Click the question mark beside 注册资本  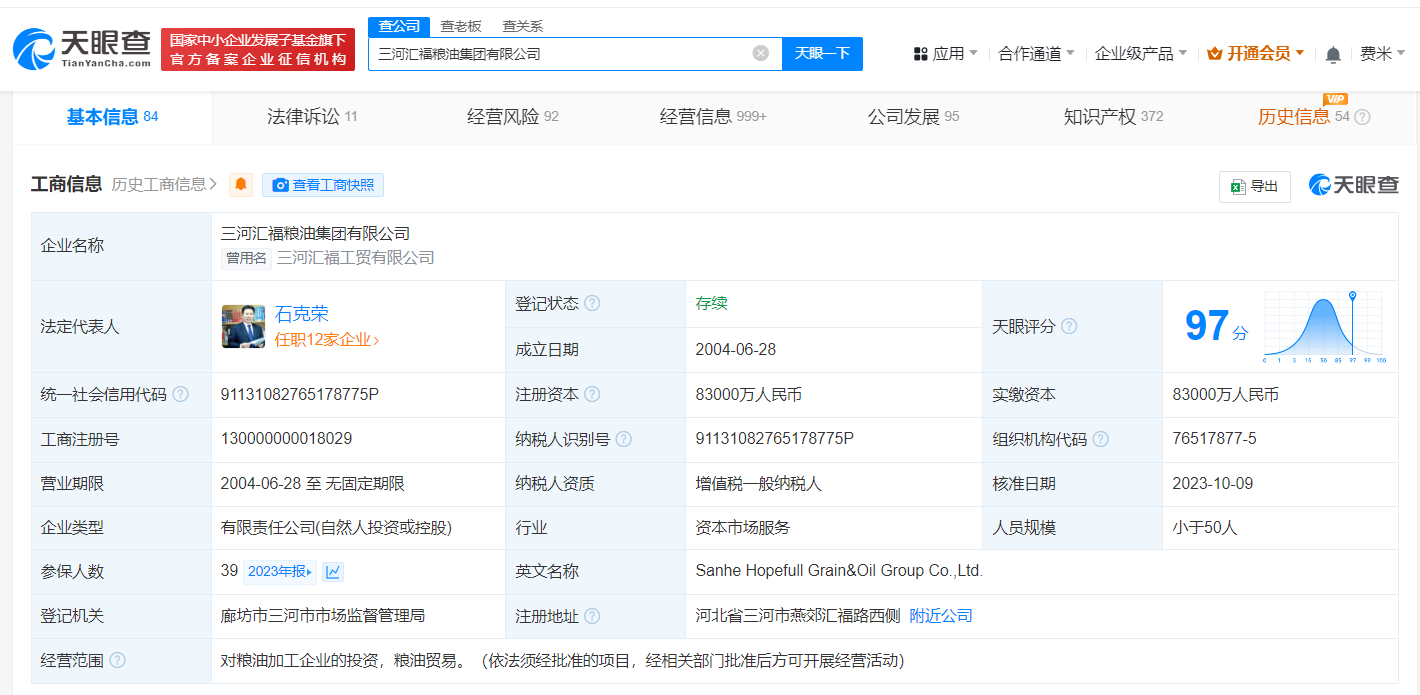point(592,394)
